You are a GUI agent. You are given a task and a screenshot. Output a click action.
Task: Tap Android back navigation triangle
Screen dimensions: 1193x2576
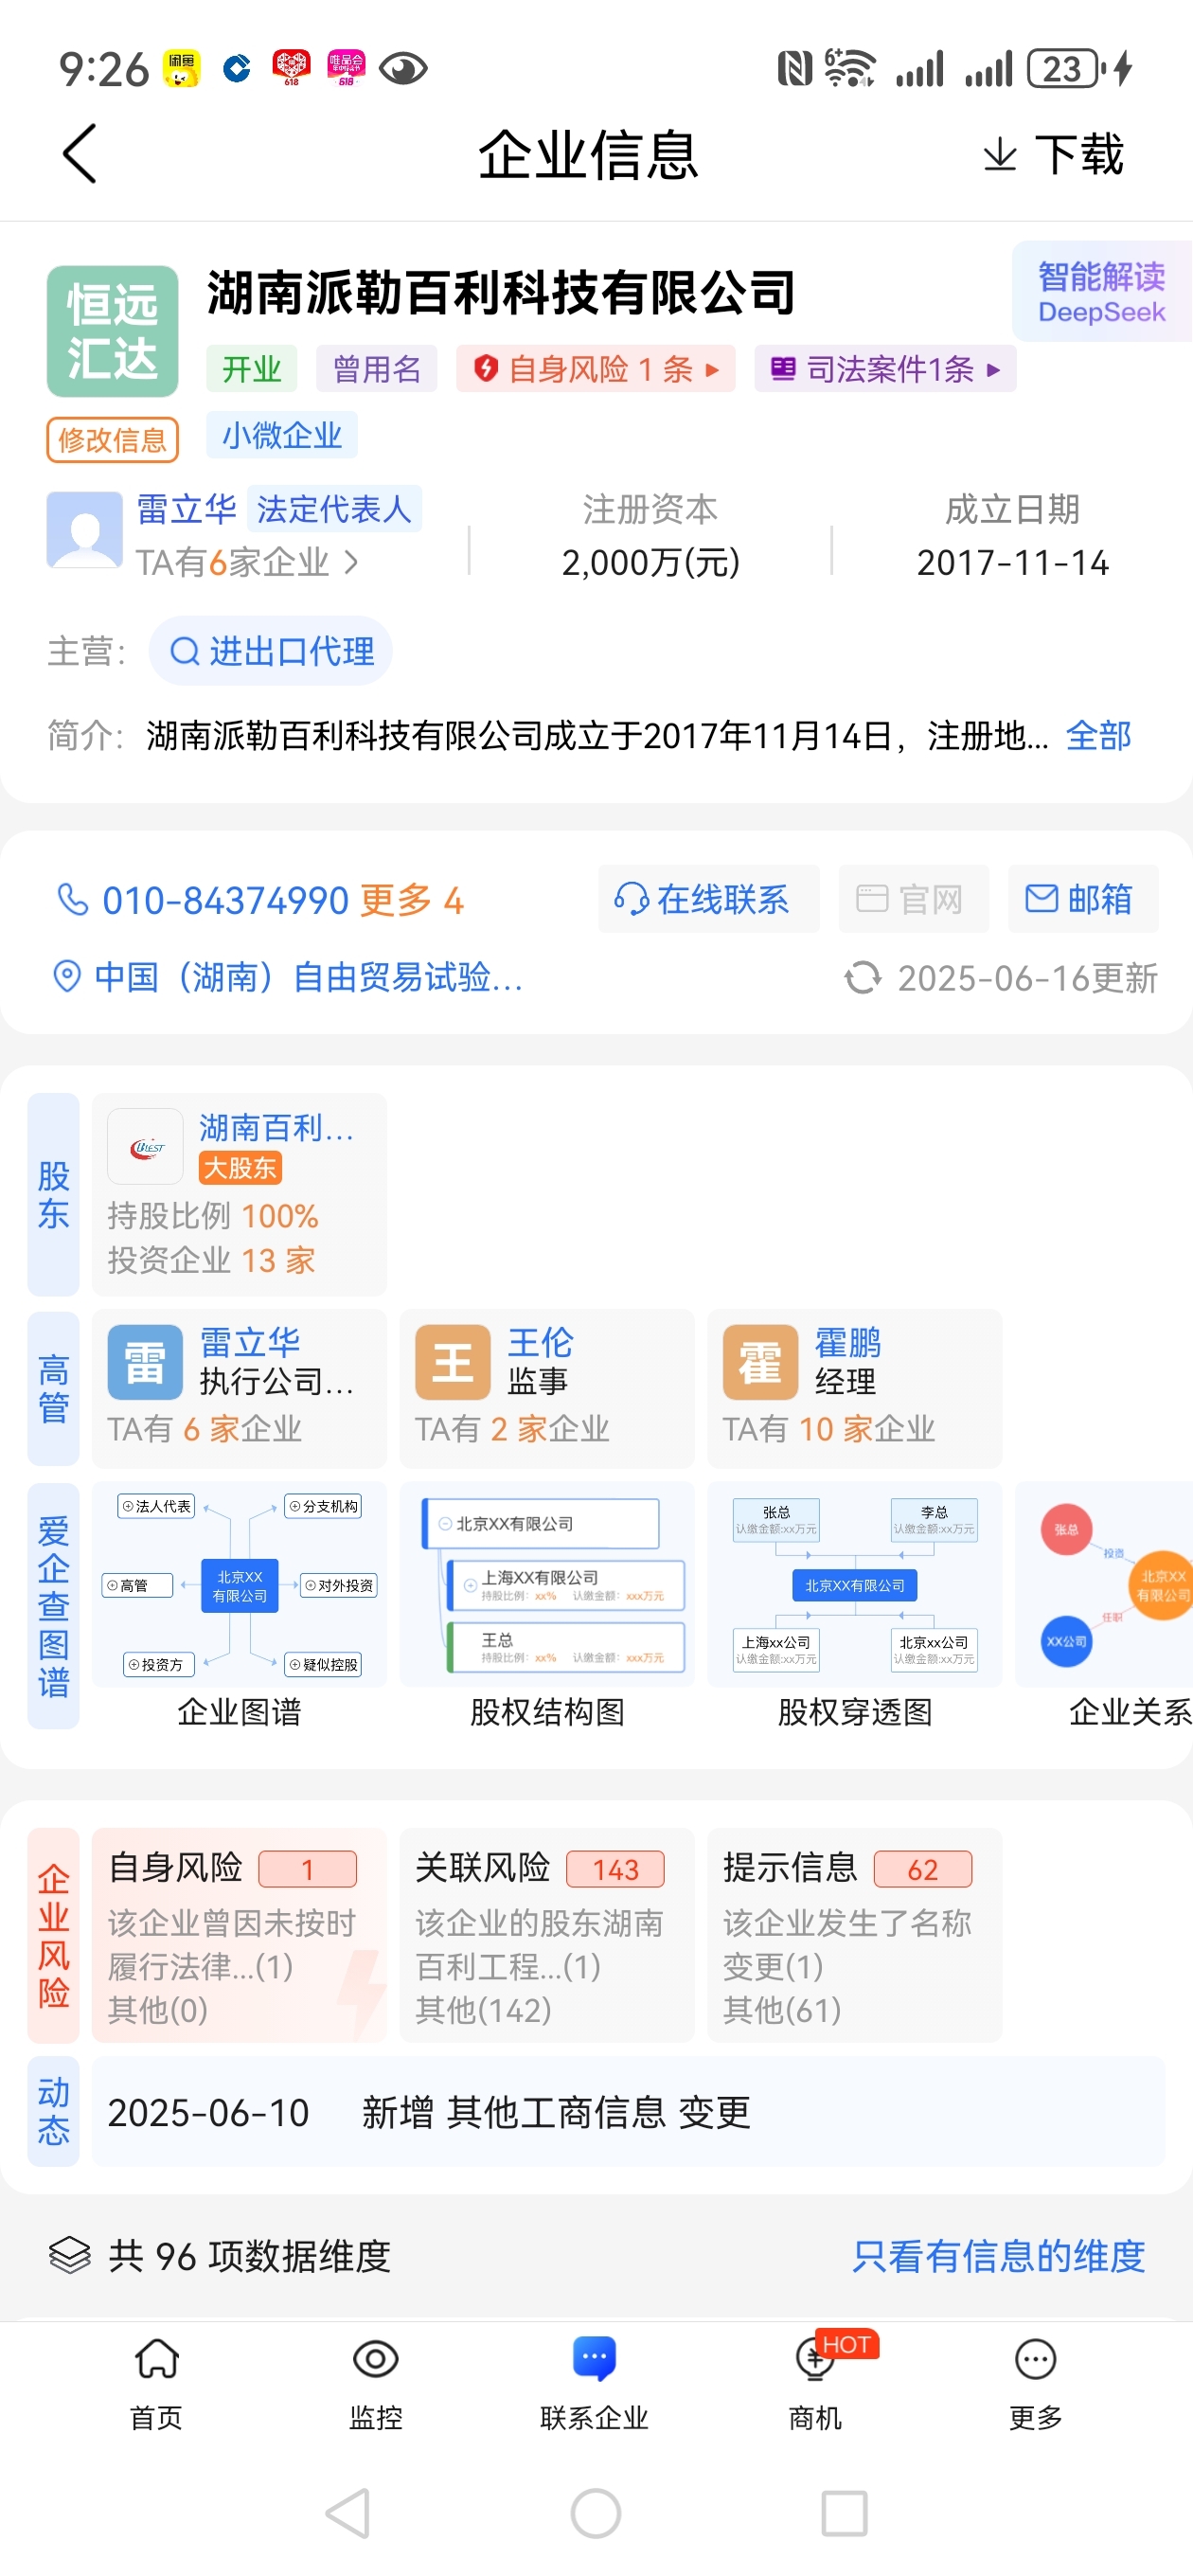(x=349, y=2513)
